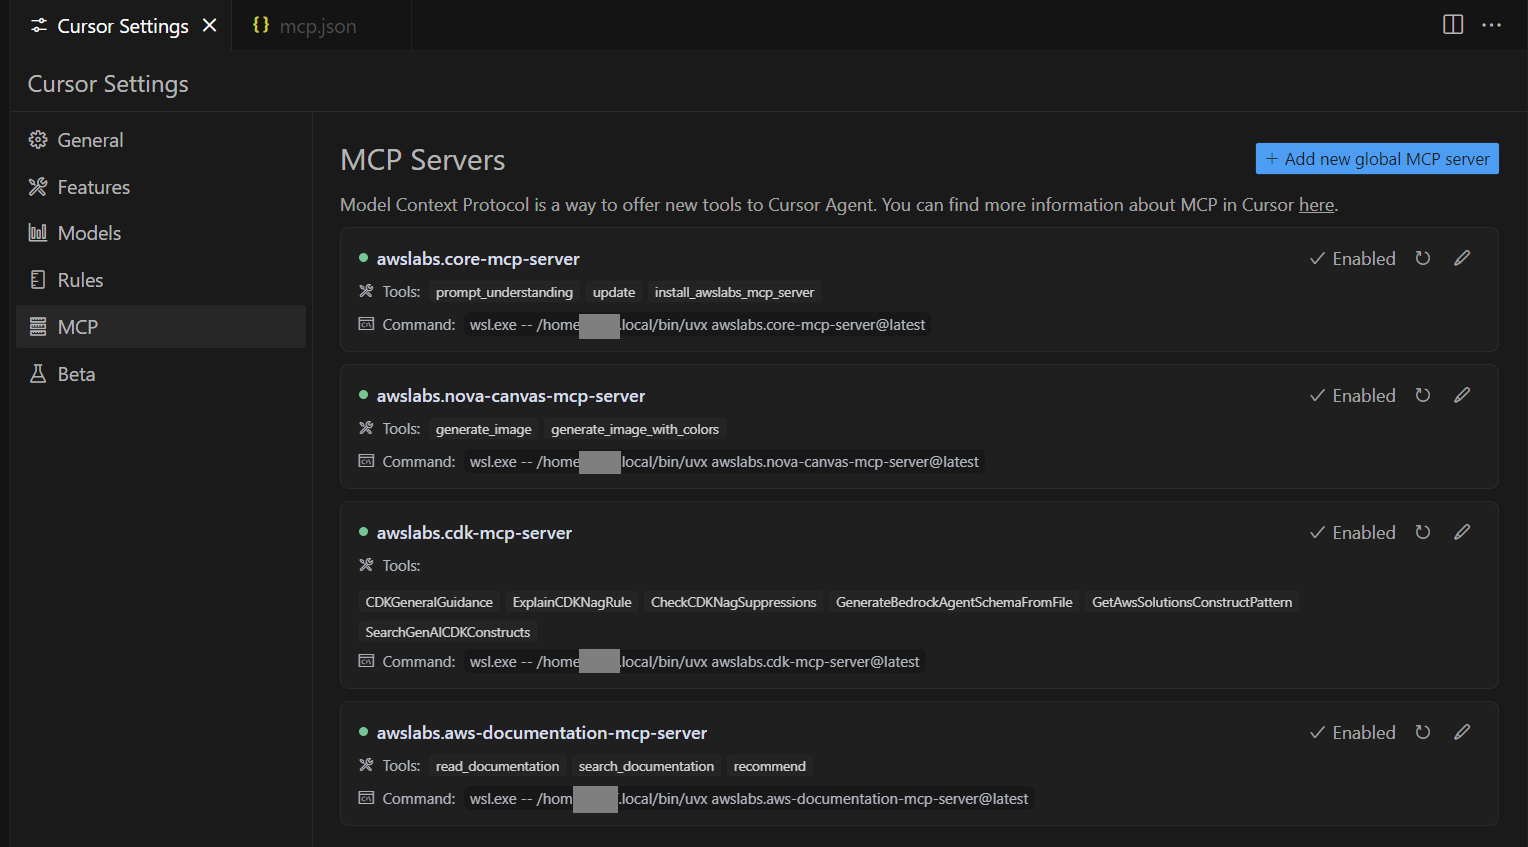Click the Rules notebook icon

click(x=38, y=280)
